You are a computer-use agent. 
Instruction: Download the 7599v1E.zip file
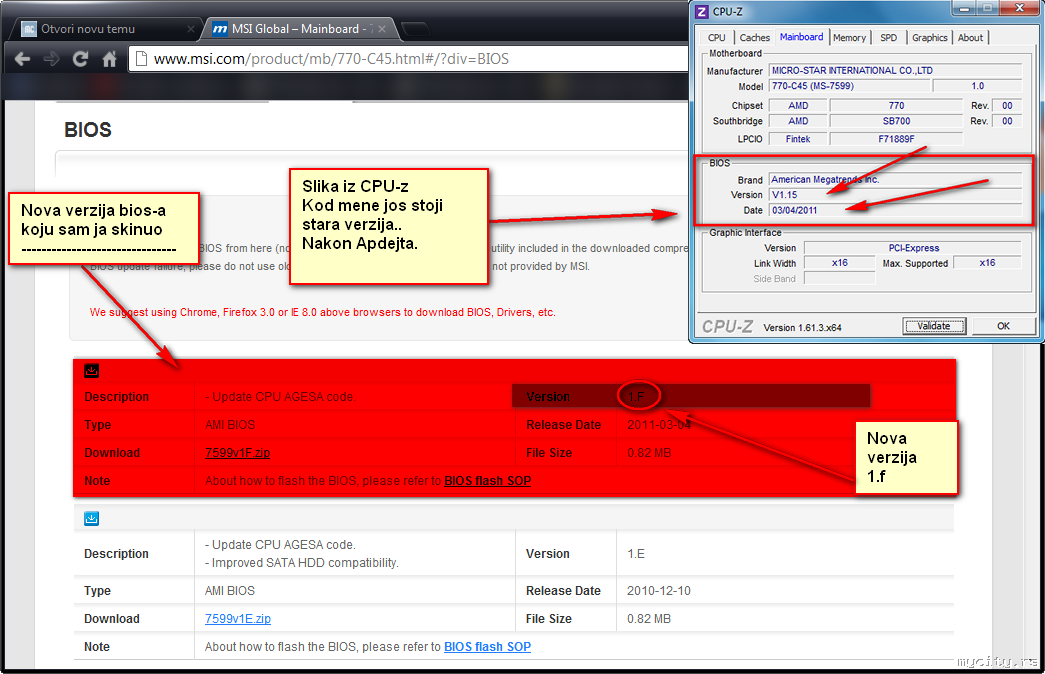237,619
